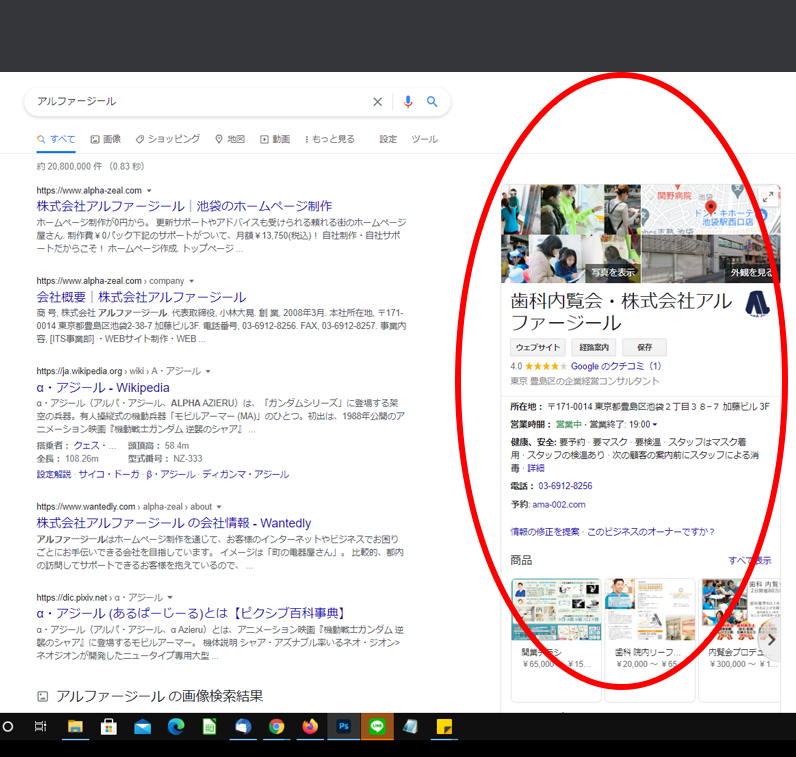Image resolution: width=796 pixels, height=757 pixels.
Task: Advance products with the next arrow
Action: (771, 640)
